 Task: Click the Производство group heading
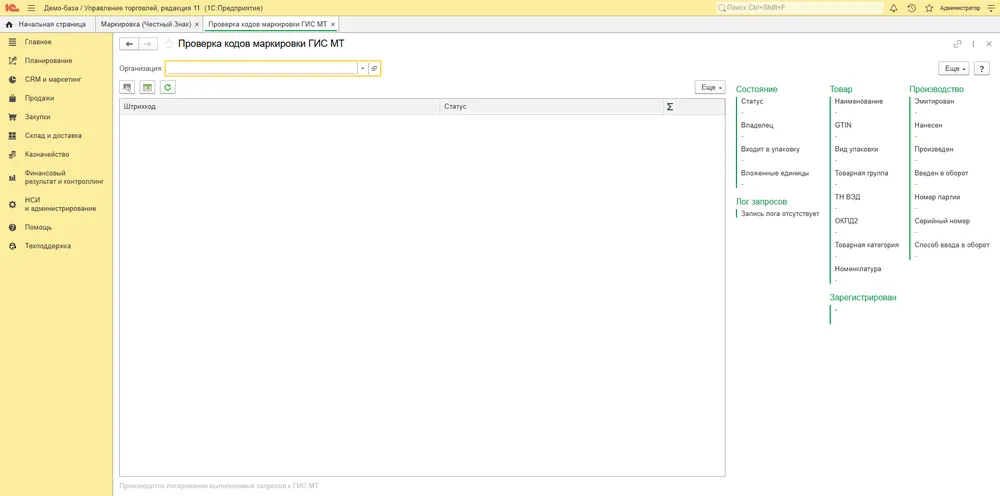936,89
